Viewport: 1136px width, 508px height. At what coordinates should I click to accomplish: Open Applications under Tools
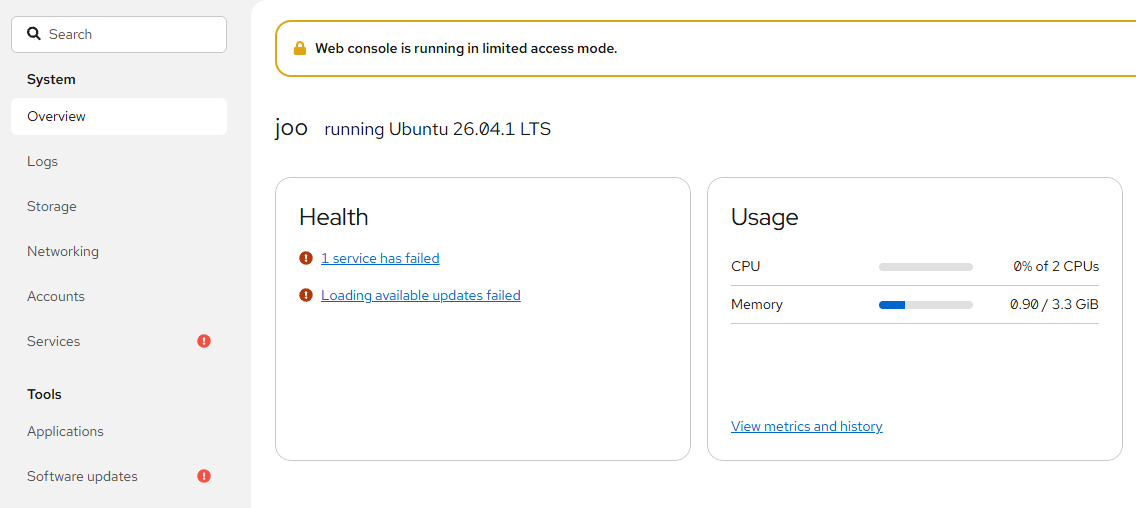coord(119,431)
